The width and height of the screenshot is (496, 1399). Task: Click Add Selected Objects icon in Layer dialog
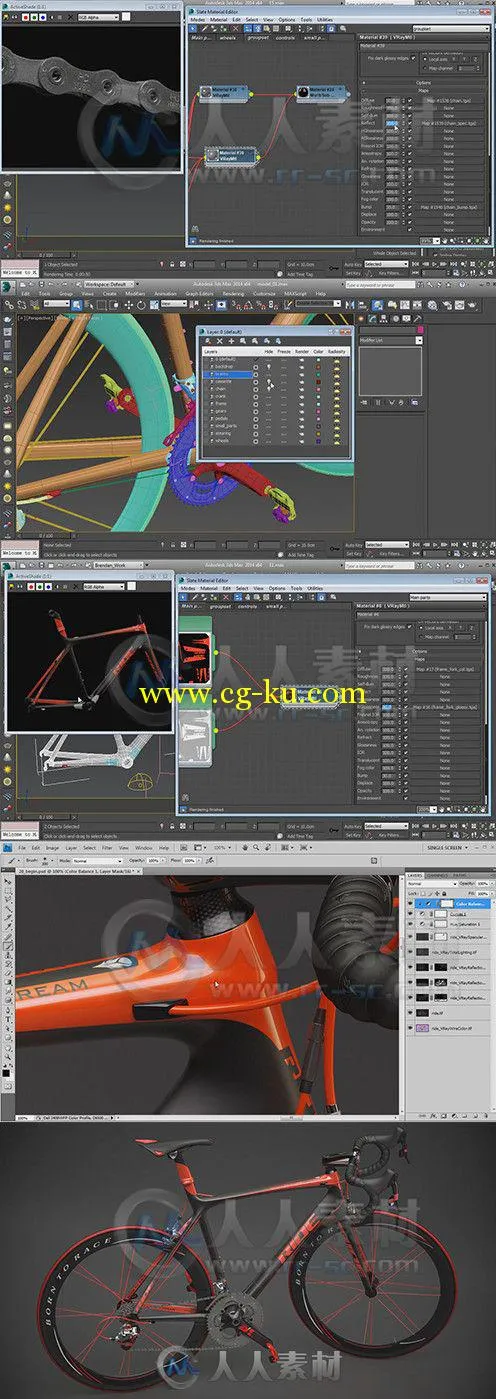[232, 341]
